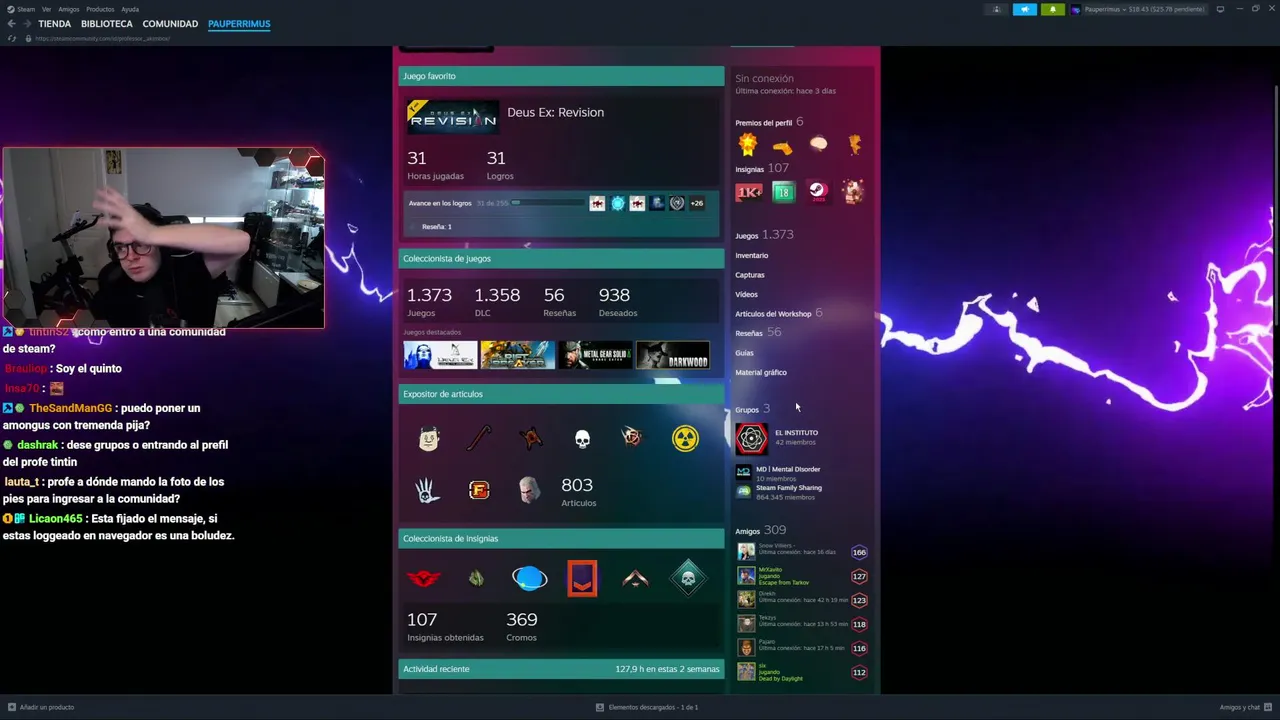The height and width of the screenshot is (720, 1280).
Task: Open the first featured game blue thumbnail
Action: [440, 355]
